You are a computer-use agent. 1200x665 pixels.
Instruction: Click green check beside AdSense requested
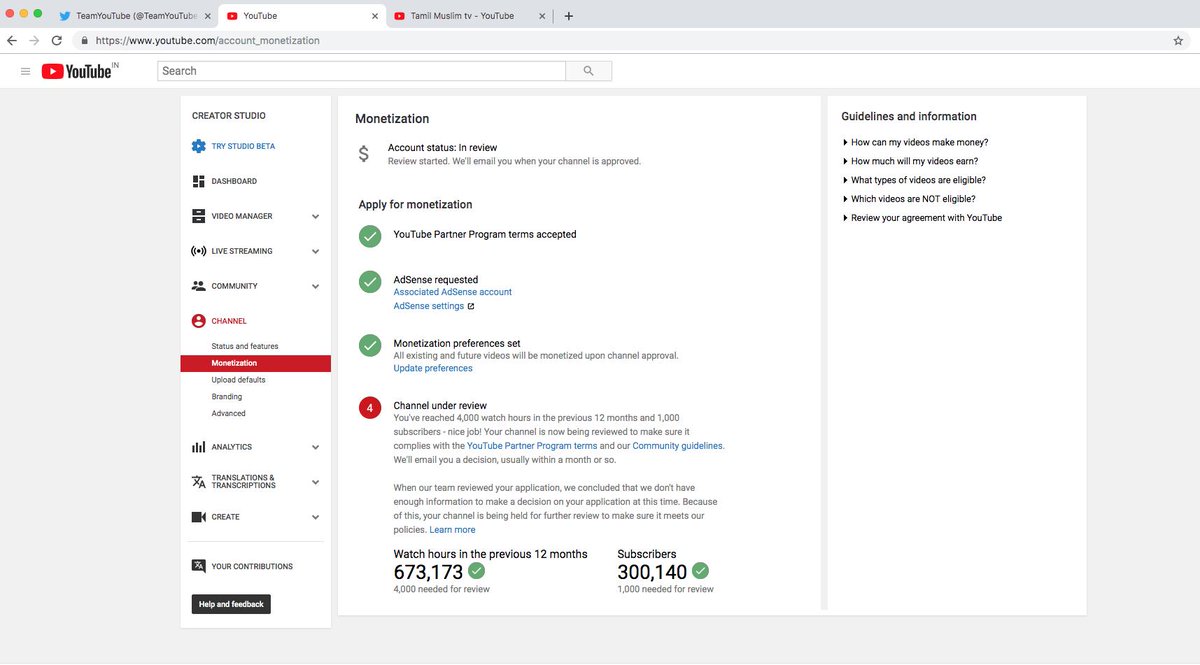click(370, 281)
